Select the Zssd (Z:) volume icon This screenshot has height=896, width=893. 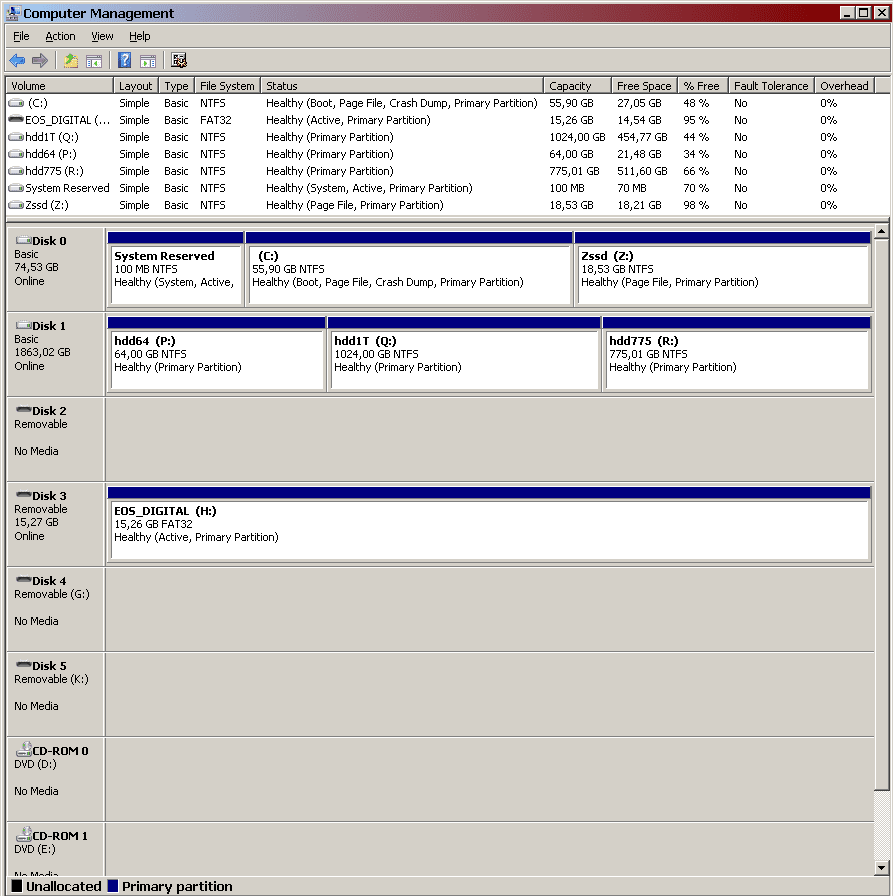coord(17,205)
